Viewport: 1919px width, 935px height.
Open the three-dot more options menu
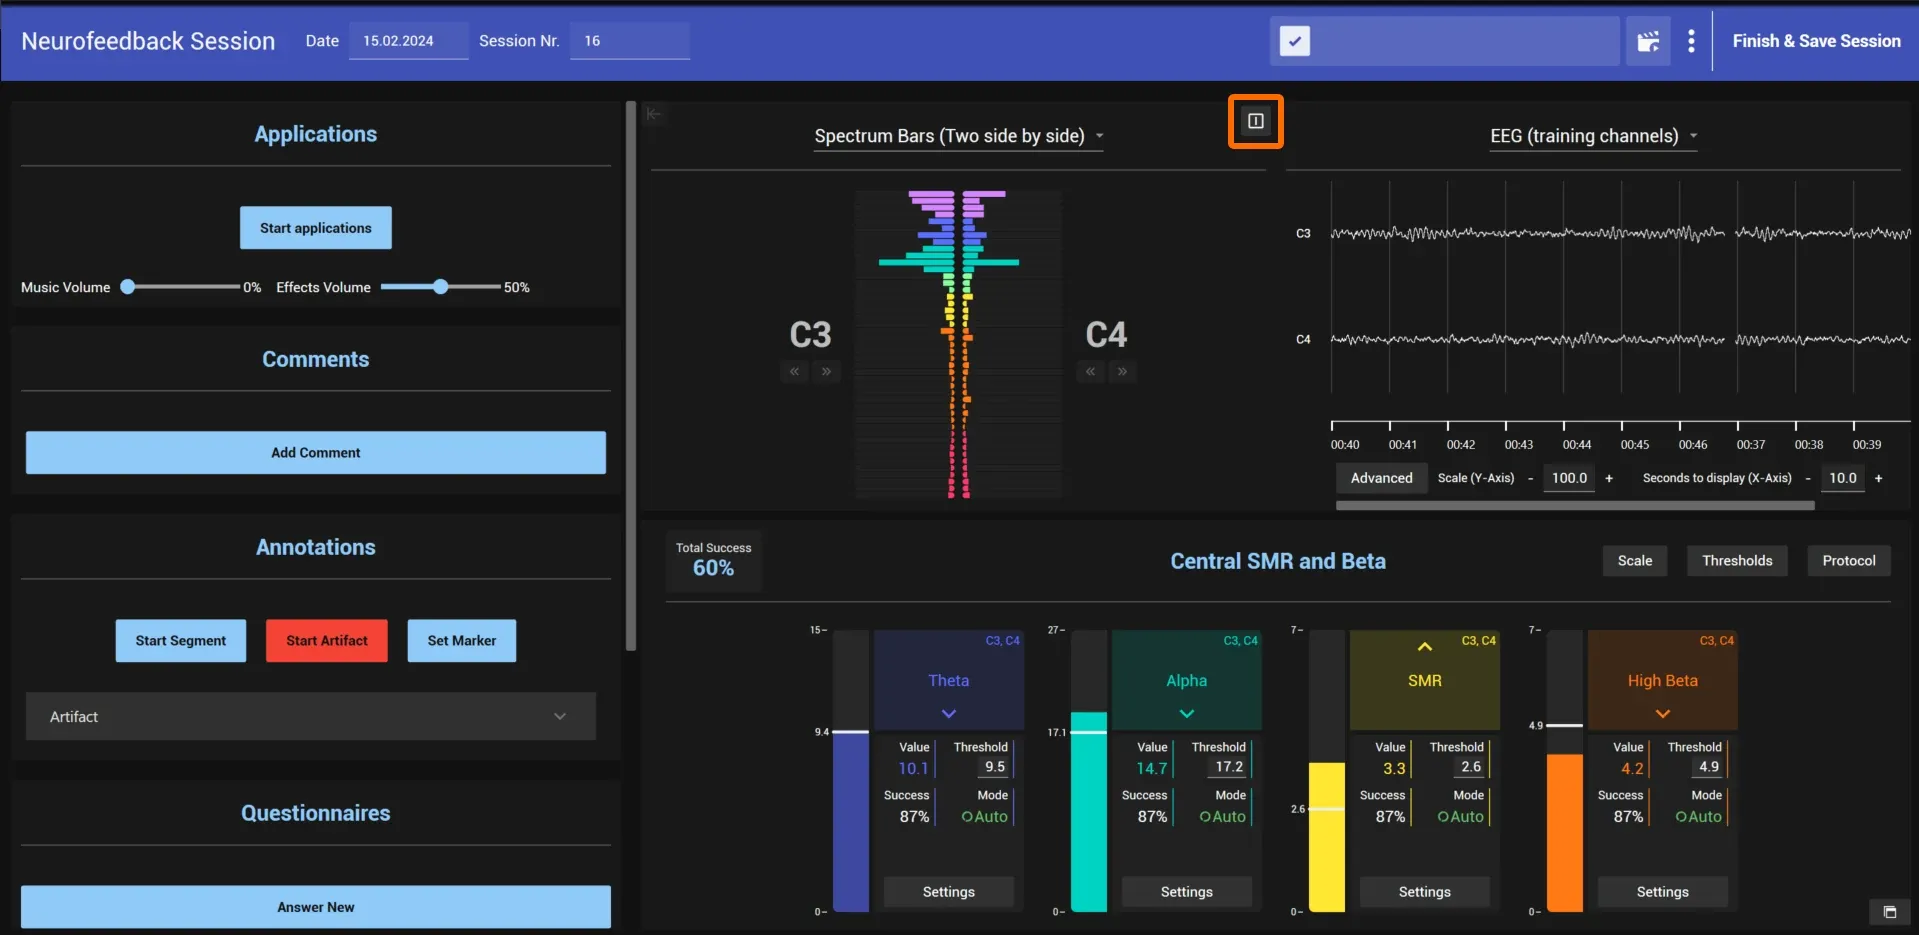click(1691, 41)
